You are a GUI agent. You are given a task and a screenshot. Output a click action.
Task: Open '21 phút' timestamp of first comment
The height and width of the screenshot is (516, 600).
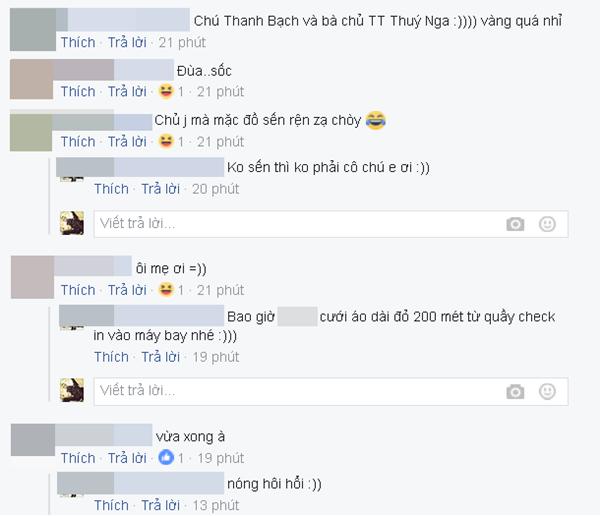[x=182, y=42]
